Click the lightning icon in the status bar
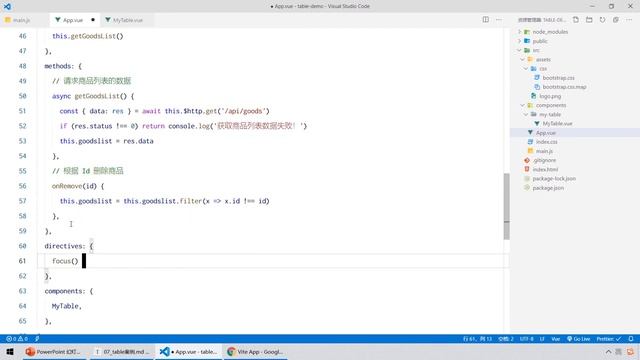This screenshot has height=360, width=640. pyautogui.click(x=37, y=339)
